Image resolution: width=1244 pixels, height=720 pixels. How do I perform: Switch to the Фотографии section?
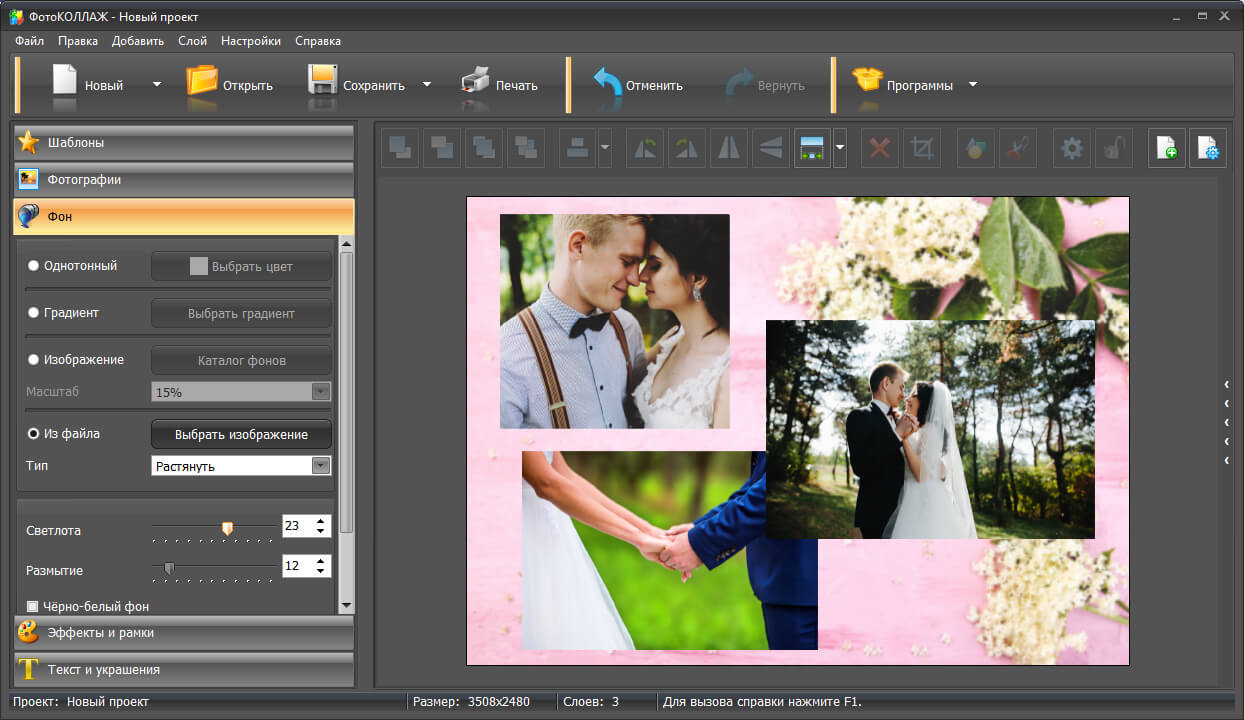pos(184,179)
